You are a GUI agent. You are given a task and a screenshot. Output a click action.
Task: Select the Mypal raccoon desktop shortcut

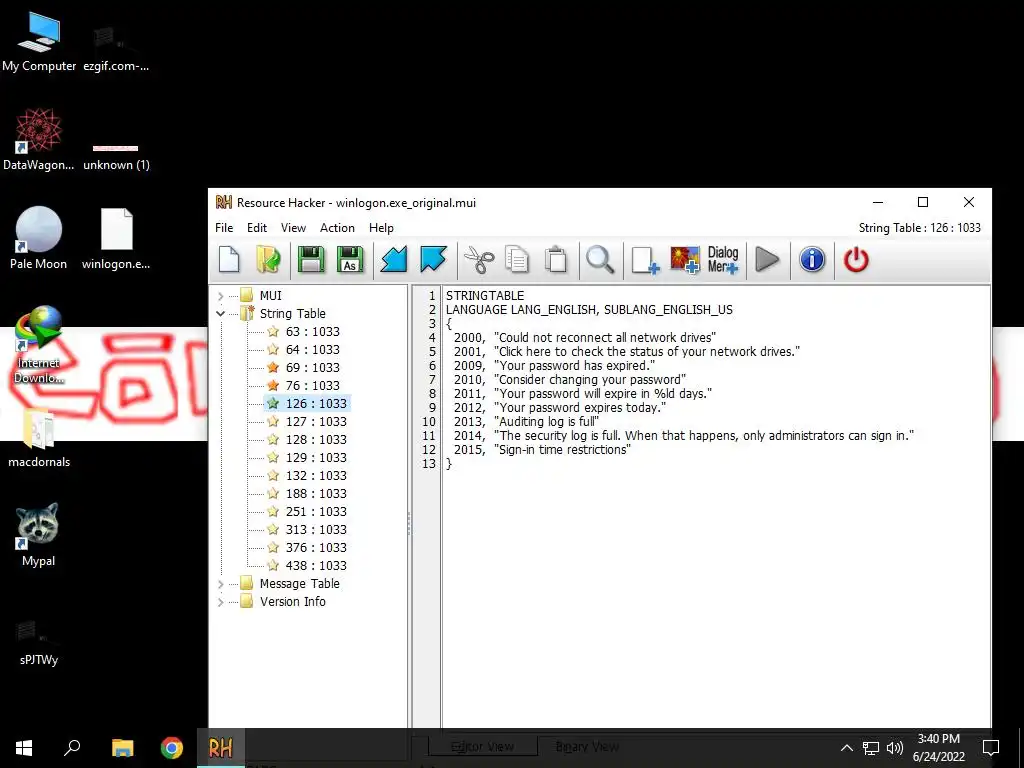coord(38,534)
